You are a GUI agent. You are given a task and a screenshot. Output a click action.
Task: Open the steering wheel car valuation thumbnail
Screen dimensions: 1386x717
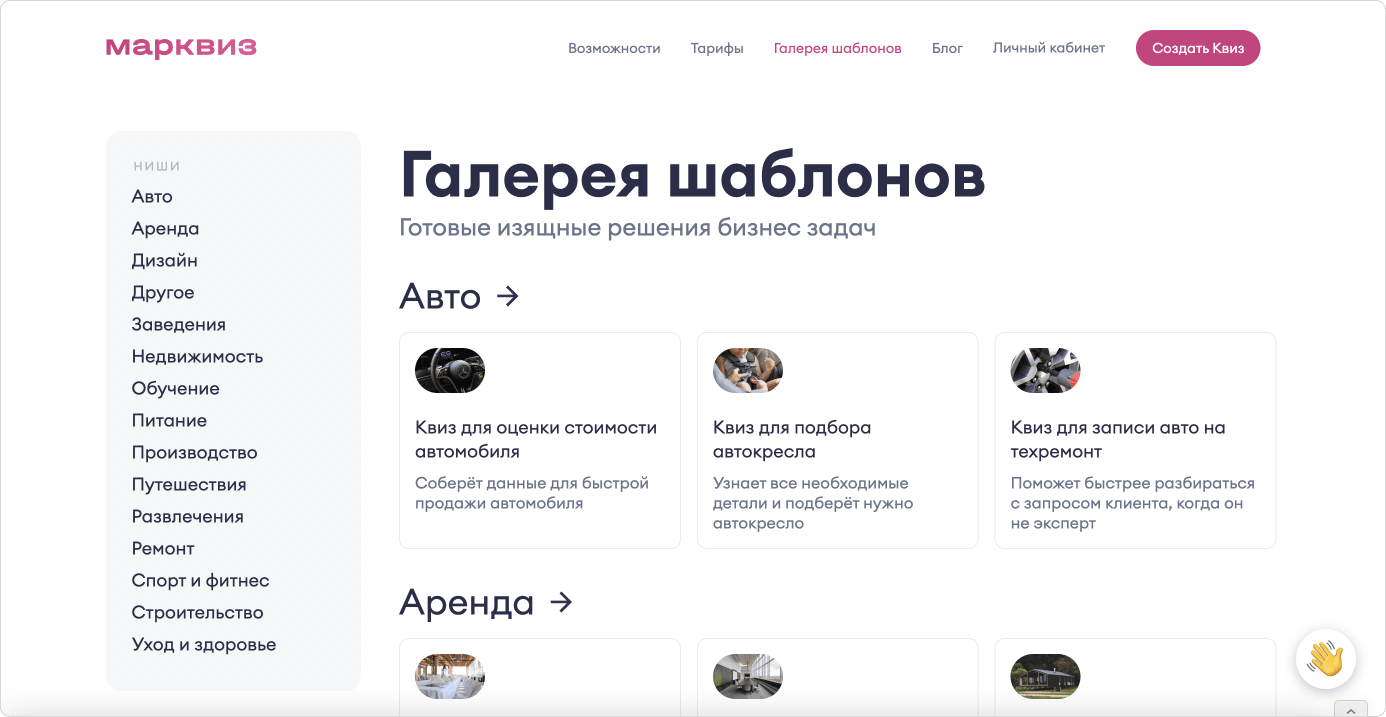pos(450,370)
